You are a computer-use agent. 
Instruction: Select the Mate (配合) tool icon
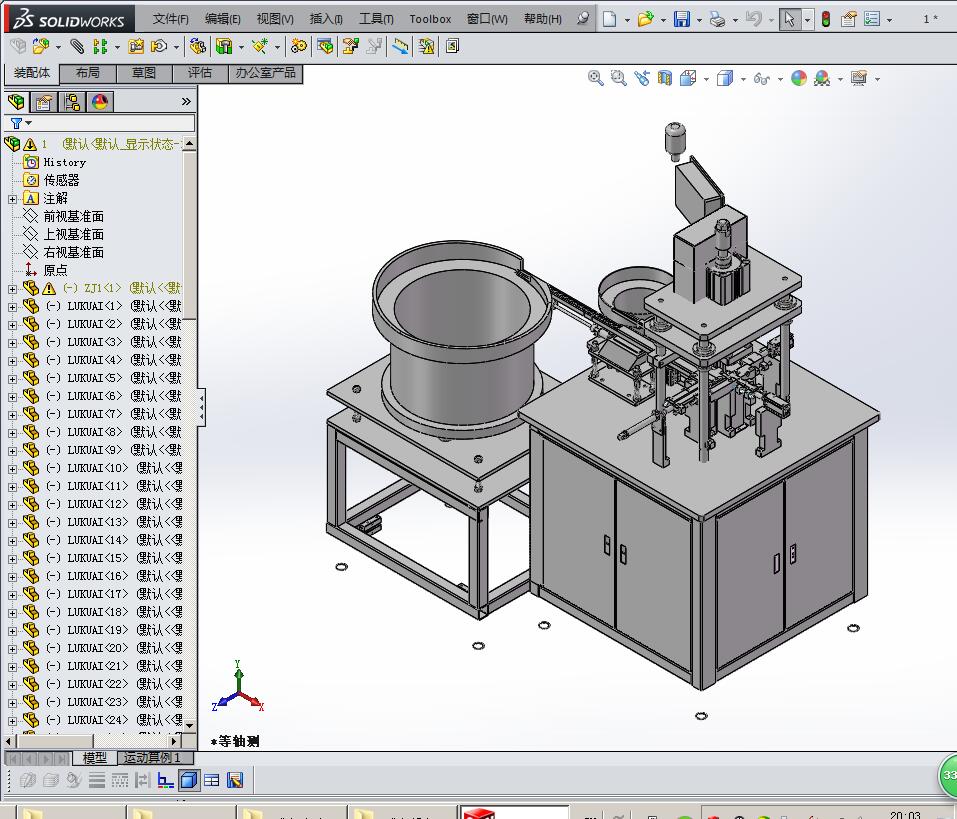click(75, 46)
